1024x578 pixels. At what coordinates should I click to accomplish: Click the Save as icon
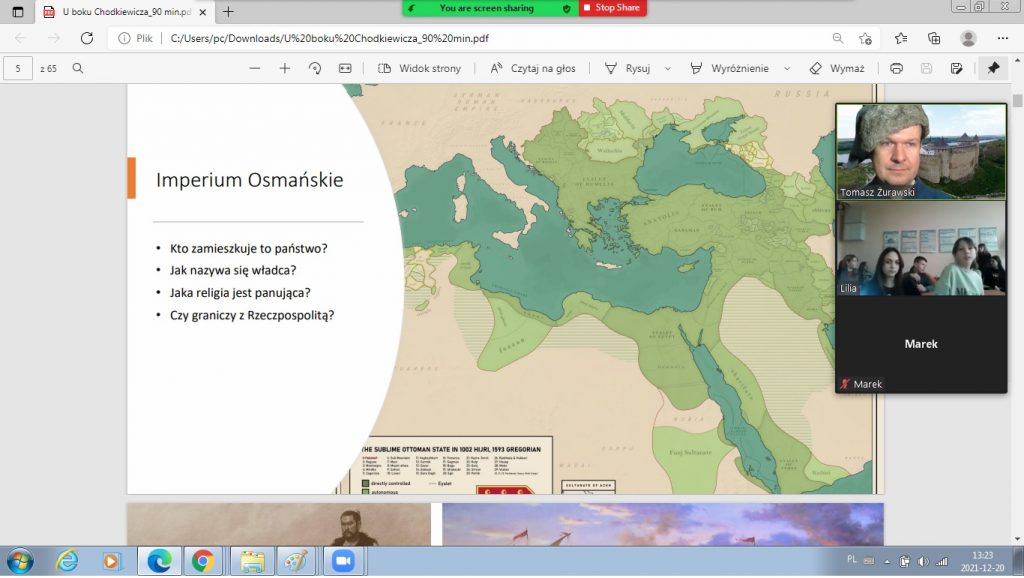click(x=957, y=68)
